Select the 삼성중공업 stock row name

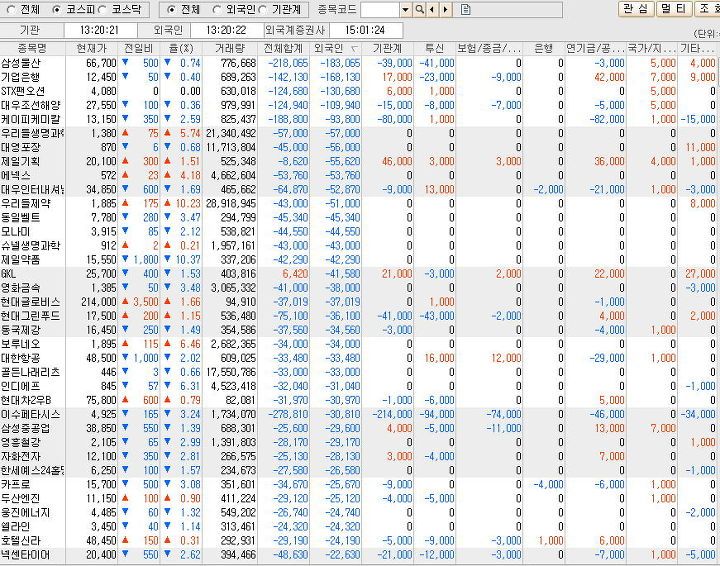pyautogui.click(x=26, y=428)
